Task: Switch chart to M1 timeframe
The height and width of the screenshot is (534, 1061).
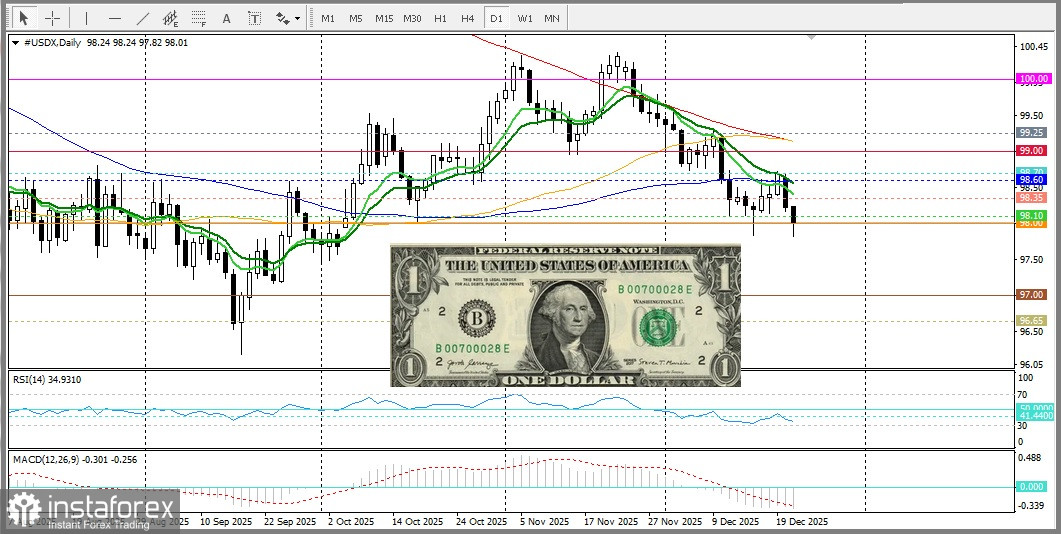Action: 328,18
